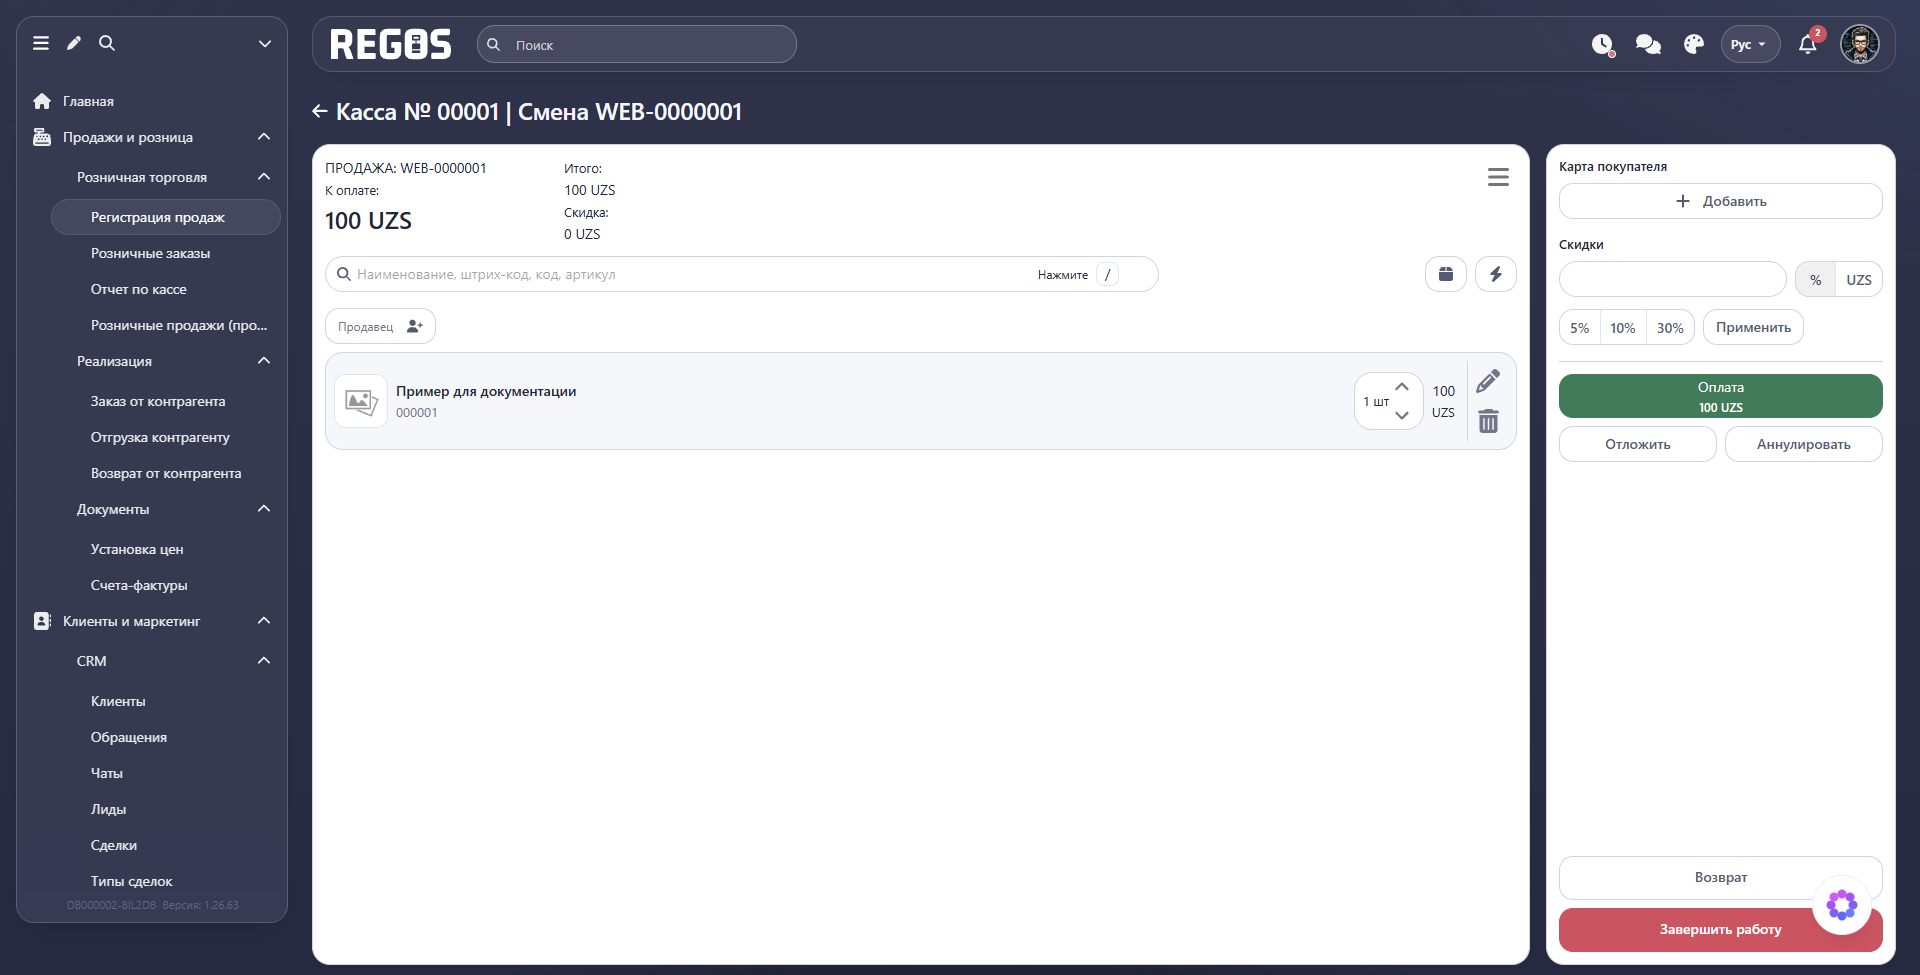This screenshot has height=975, width=1920.
Task: Click the Отложить button
Action: (1637, 444)
